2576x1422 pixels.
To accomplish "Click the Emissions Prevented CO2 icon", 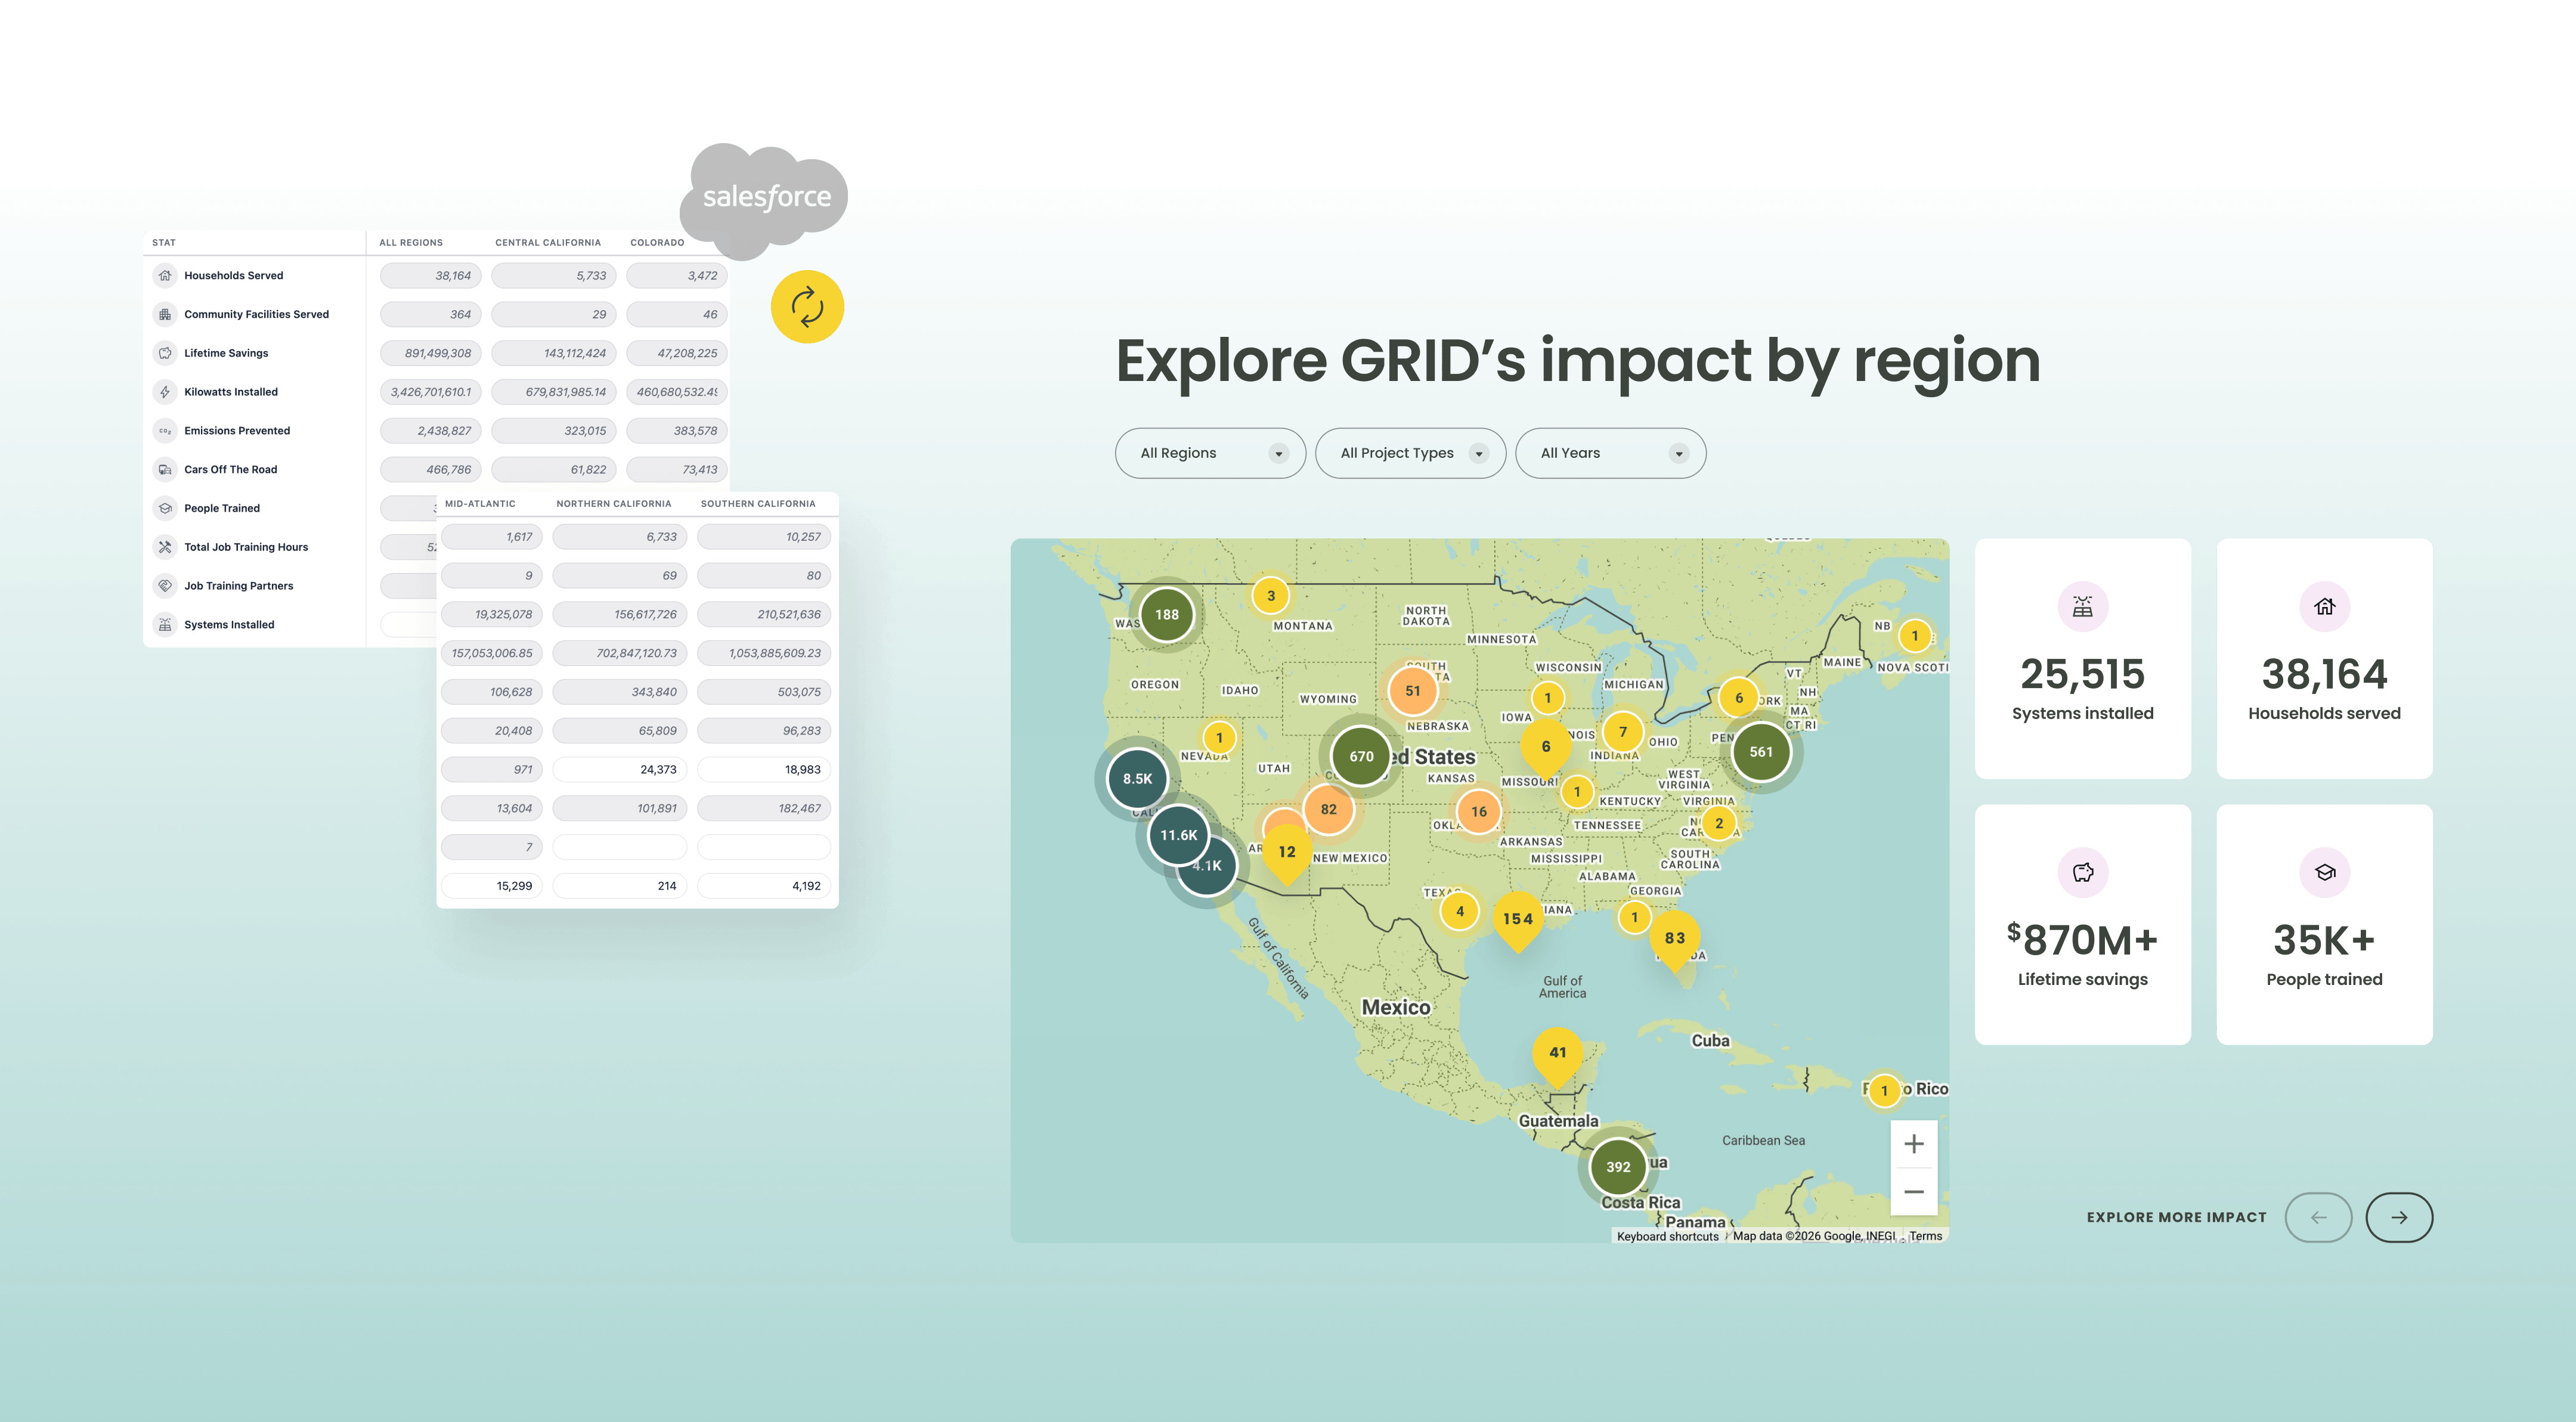I will point(165,431).
